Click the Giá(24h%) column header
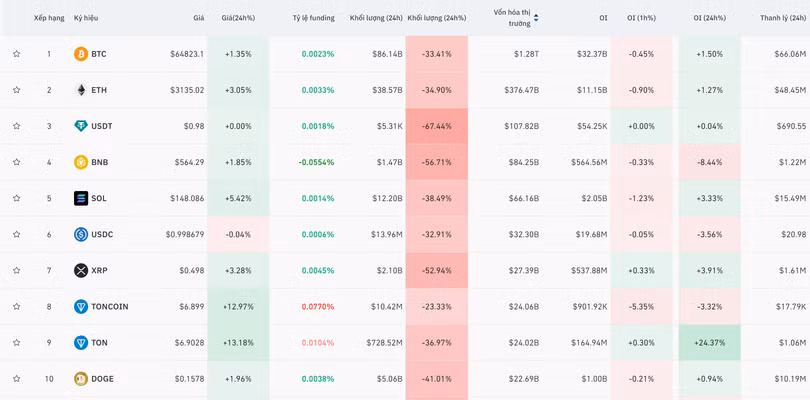This screenshot has width=810, height=400. (238, 18)
